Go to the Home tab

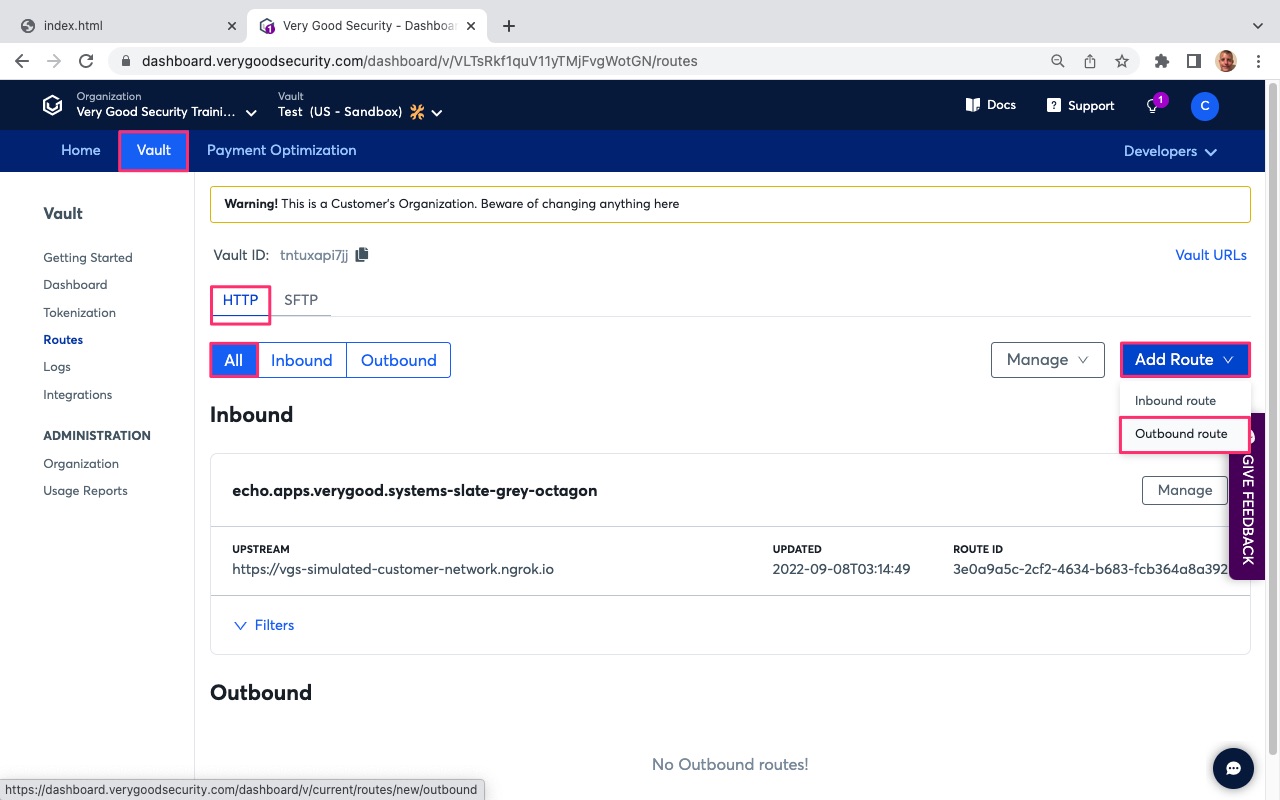81,150
